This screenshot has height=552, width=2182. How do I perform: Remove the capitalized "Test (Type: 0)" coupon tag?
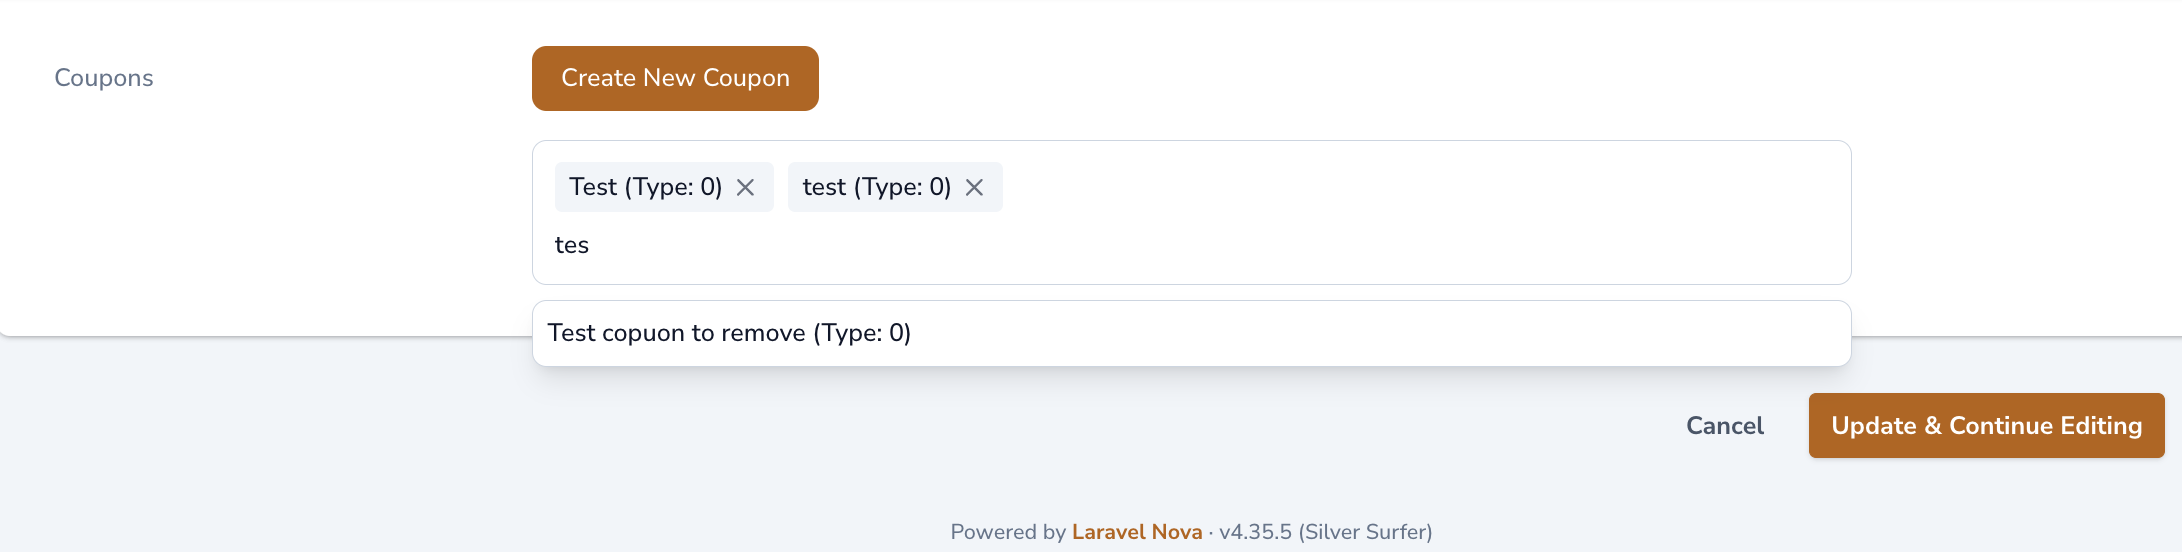tap(745, 187)
